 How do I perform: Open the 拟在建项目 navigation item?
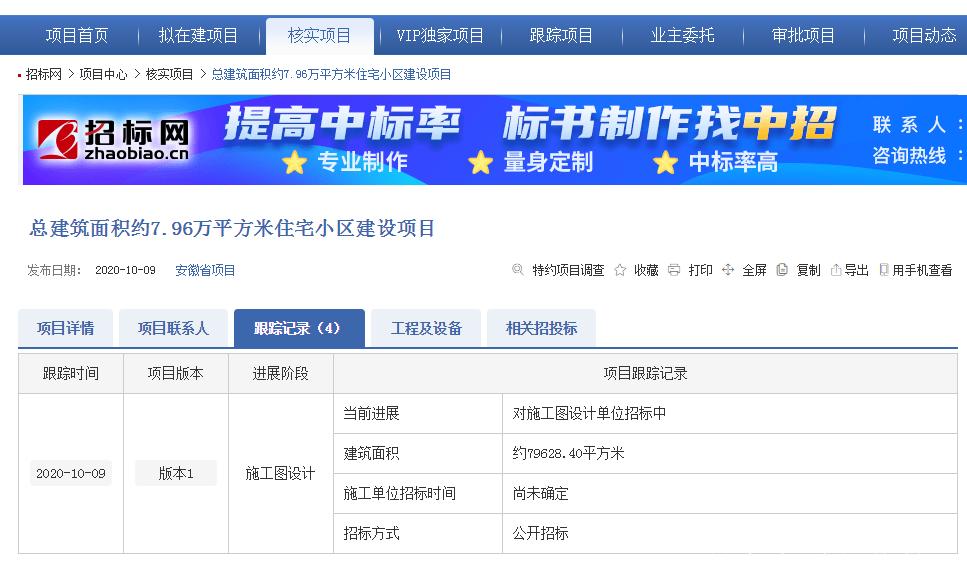pyautogui.click(x=198, y=35)
